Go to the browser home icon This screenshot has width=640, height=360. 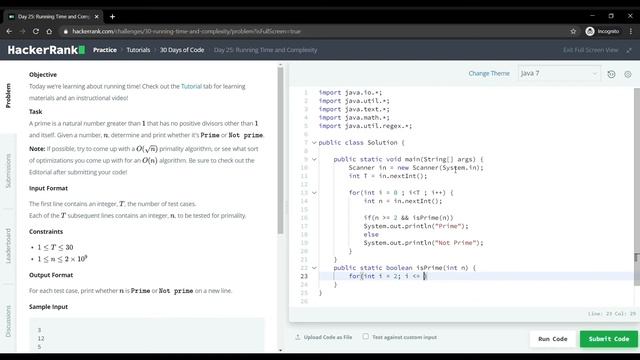49,31
